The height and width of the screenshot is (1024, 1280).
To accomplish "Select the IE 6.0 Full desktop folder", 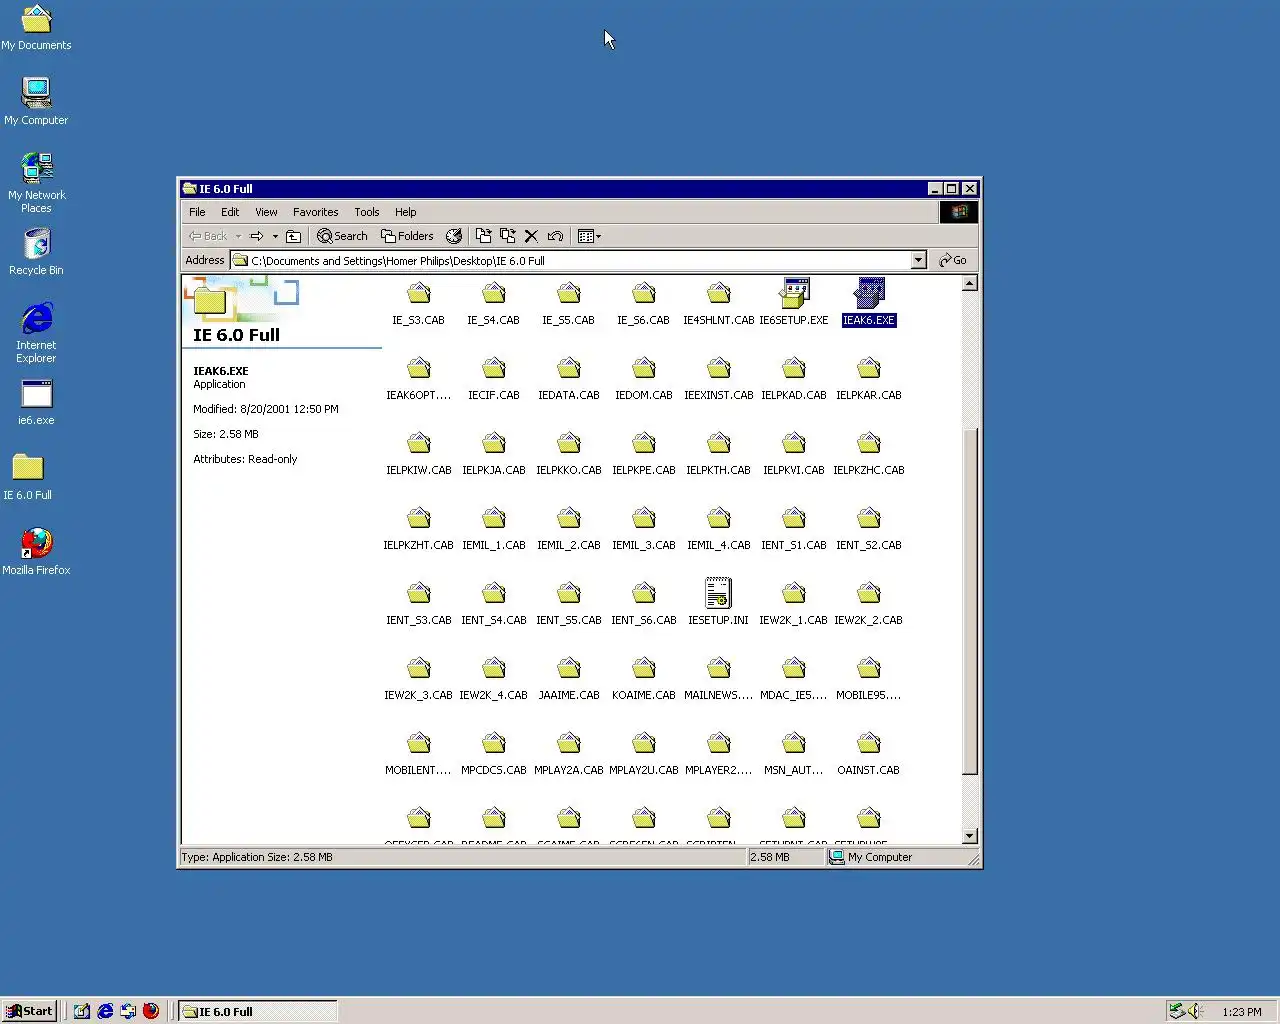I will (28, 476).
